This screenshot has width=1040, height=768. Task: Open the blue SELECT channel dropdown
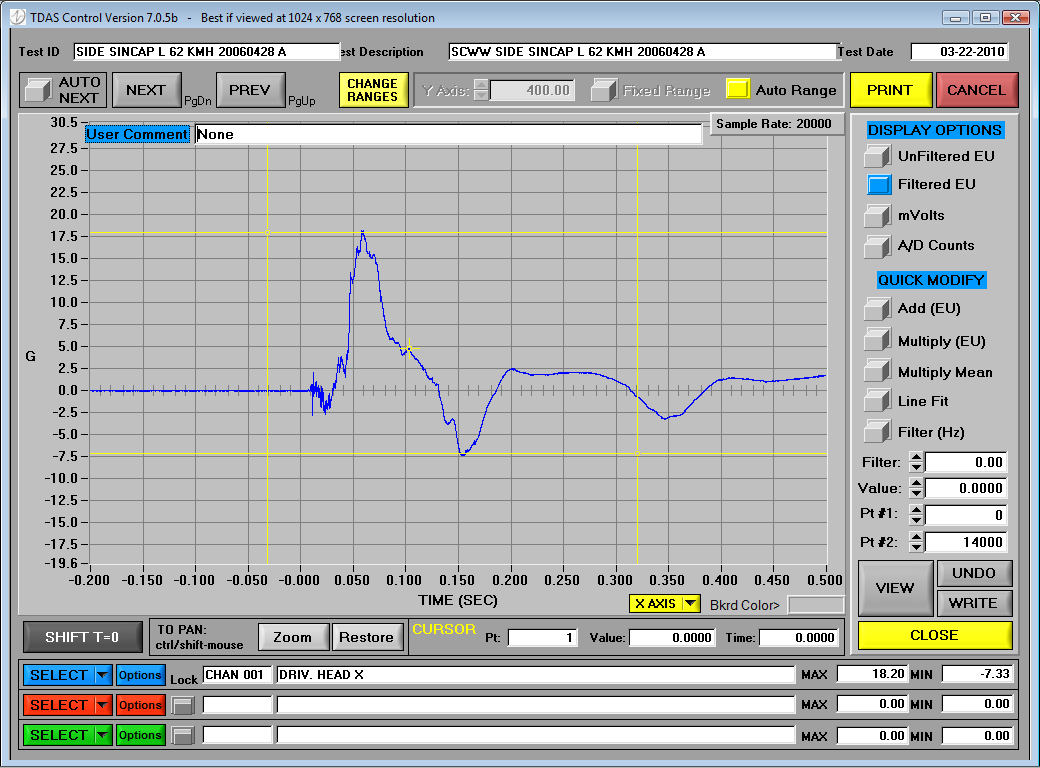68,675
